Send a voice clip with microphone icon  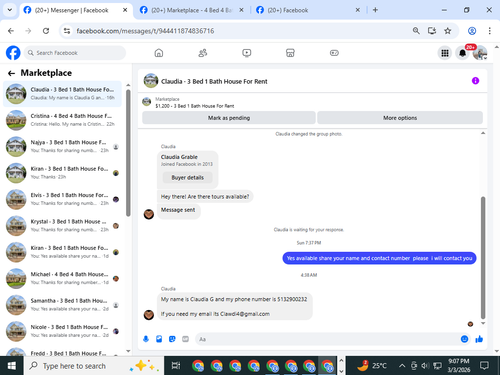[x=146, y=339]
